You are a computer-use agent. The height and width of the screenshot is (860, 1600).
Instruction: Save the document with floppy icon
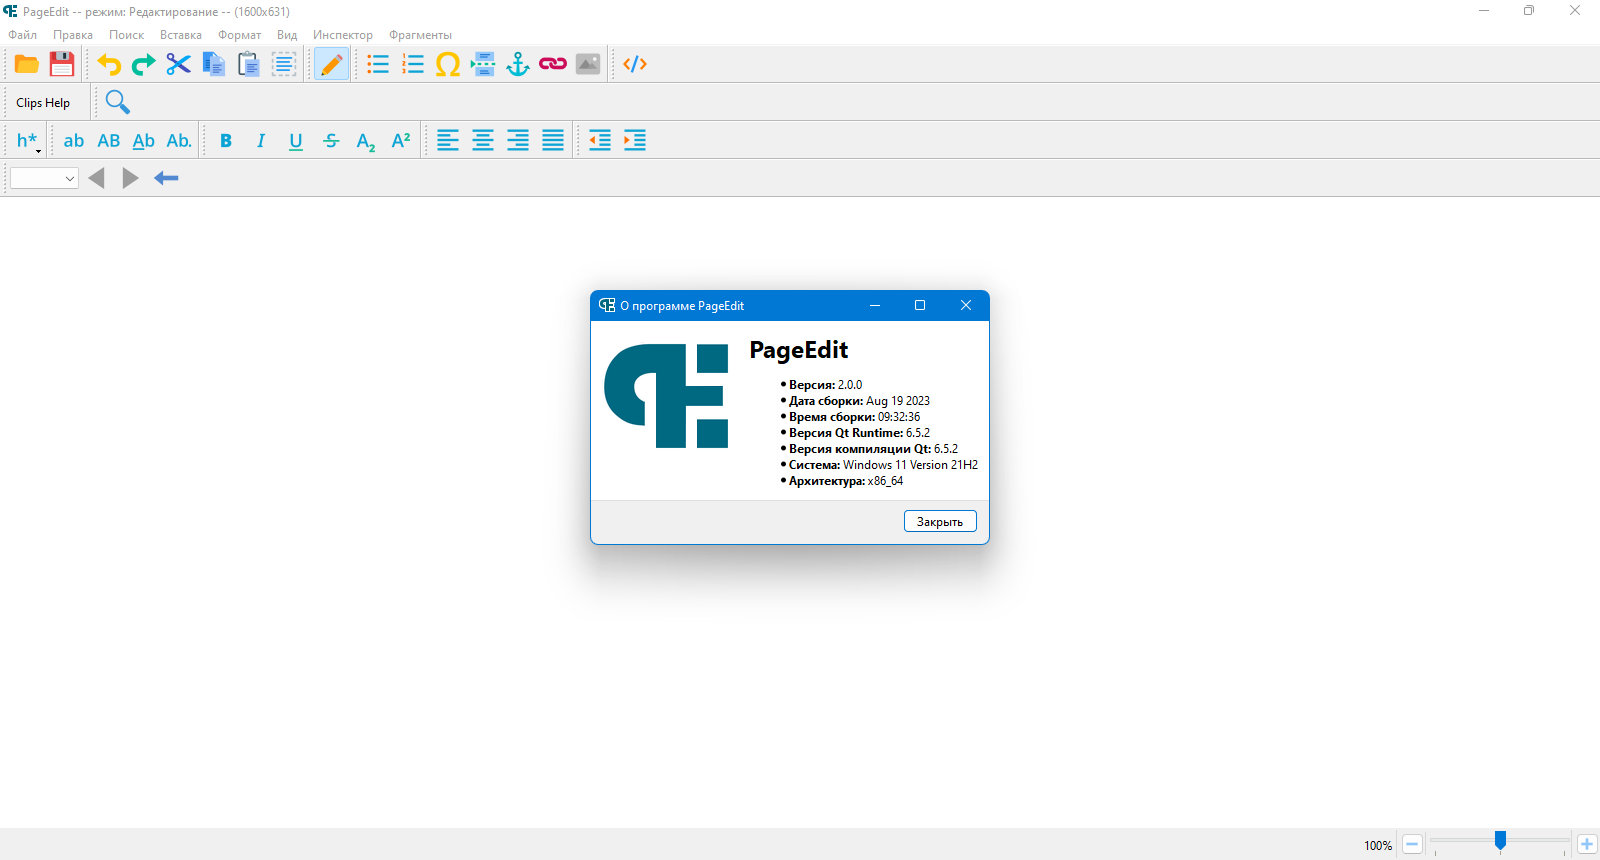tap(62, 64)
